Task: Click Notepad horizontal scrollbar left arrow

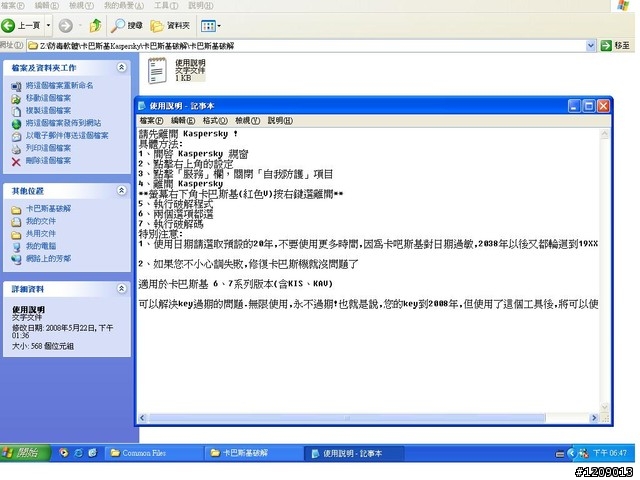Action: pos(142,418)
